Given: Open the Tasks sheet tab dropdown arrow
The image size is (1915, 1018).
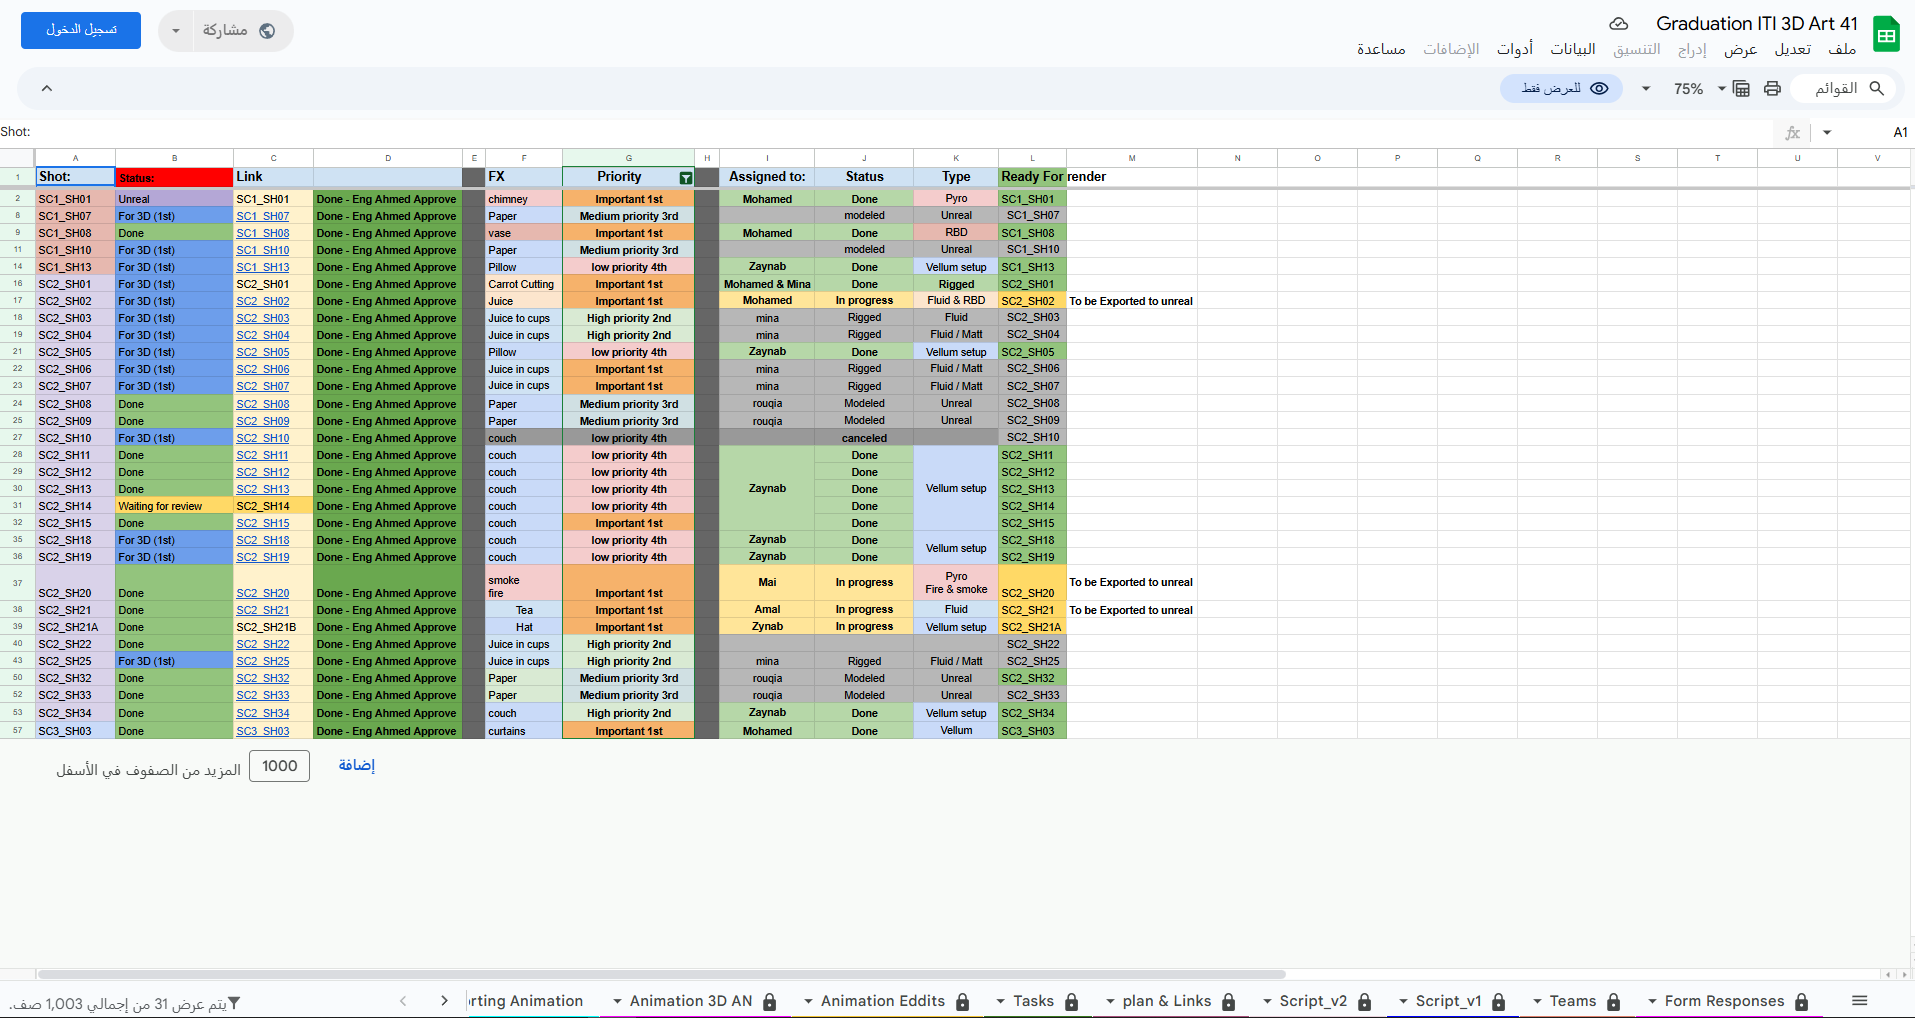Looking at the screenshot, I should [x=1000, y=1001].
